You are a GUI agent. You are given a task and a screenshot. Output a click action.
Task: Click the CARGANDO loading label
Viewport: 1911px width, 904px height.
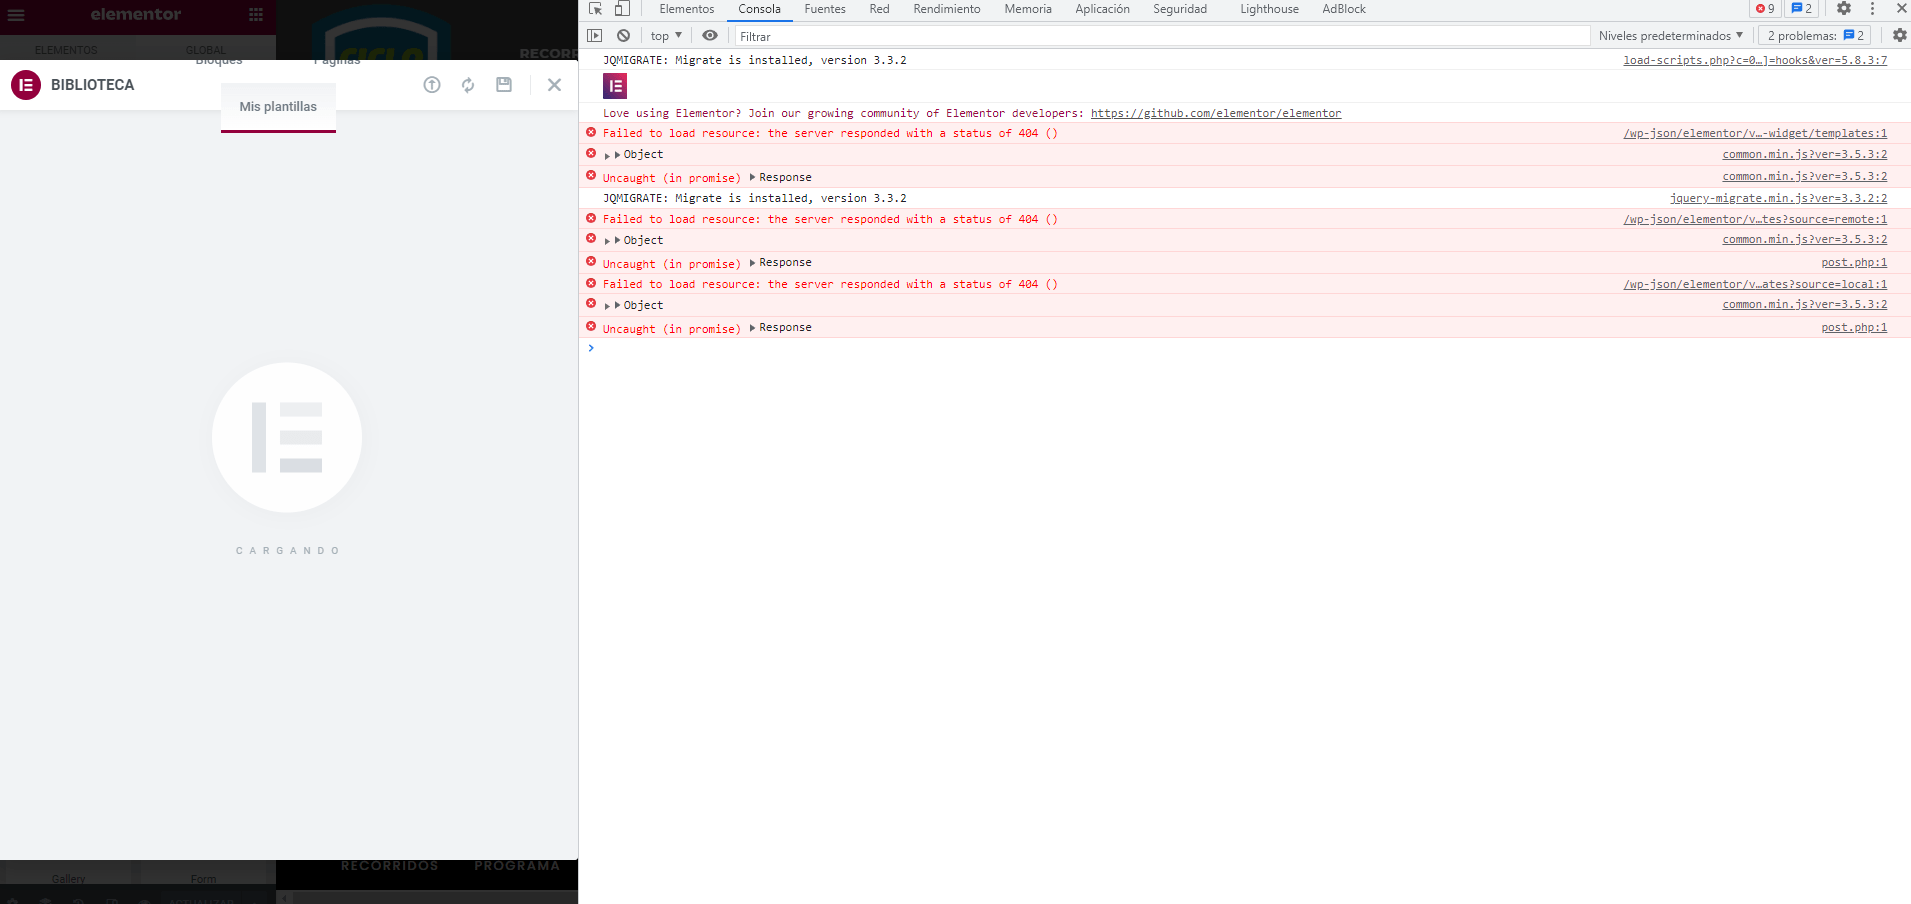[x=288, y=551]
